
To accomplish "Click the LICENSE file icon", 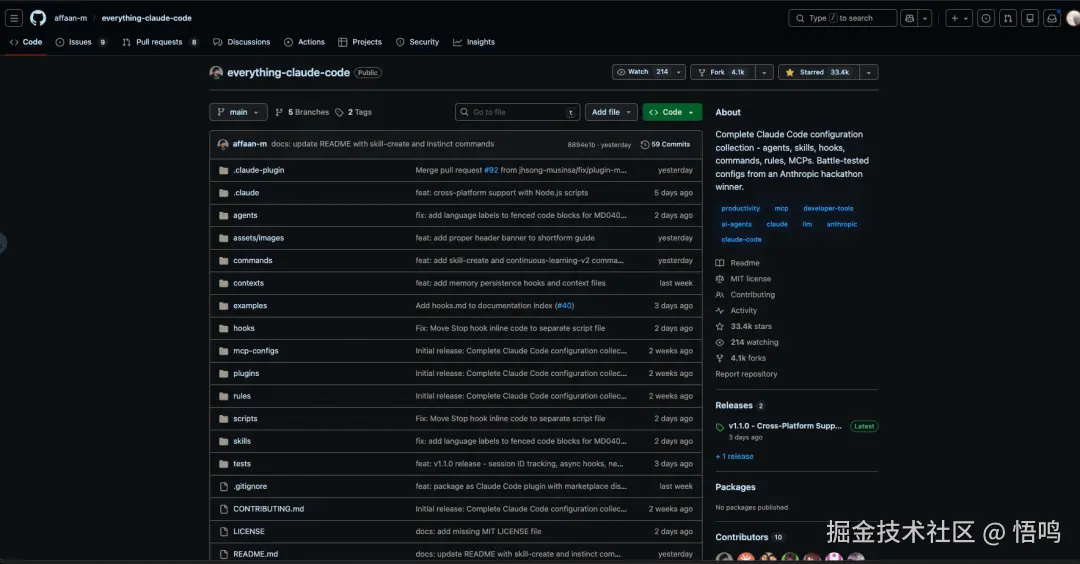I will (x=223, y=532).
